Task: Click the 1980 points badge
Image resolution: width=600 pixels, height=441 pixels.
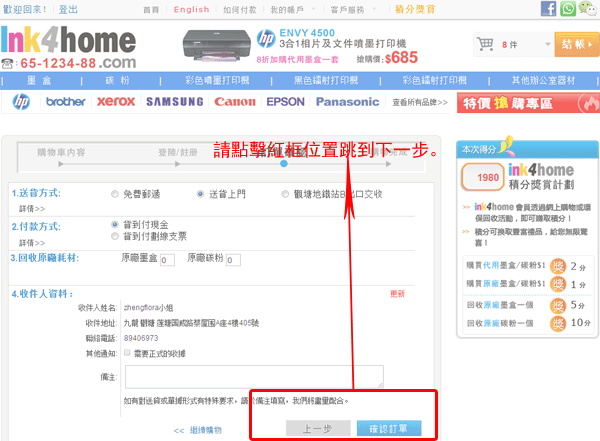Action: pos(483,177)
